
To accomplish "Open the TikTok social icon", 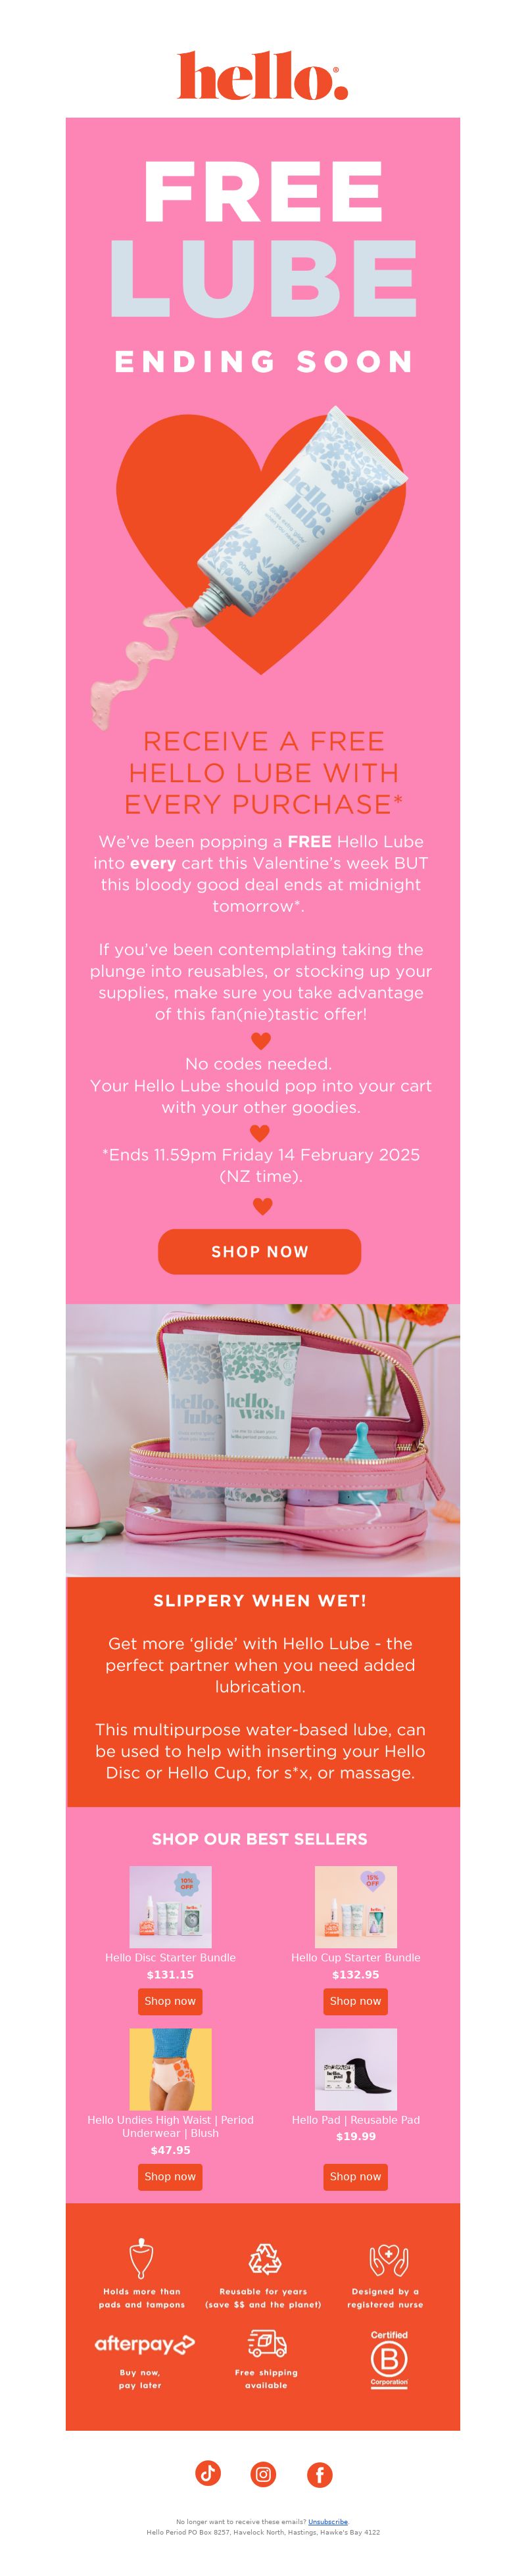I will coord(207,2473).
